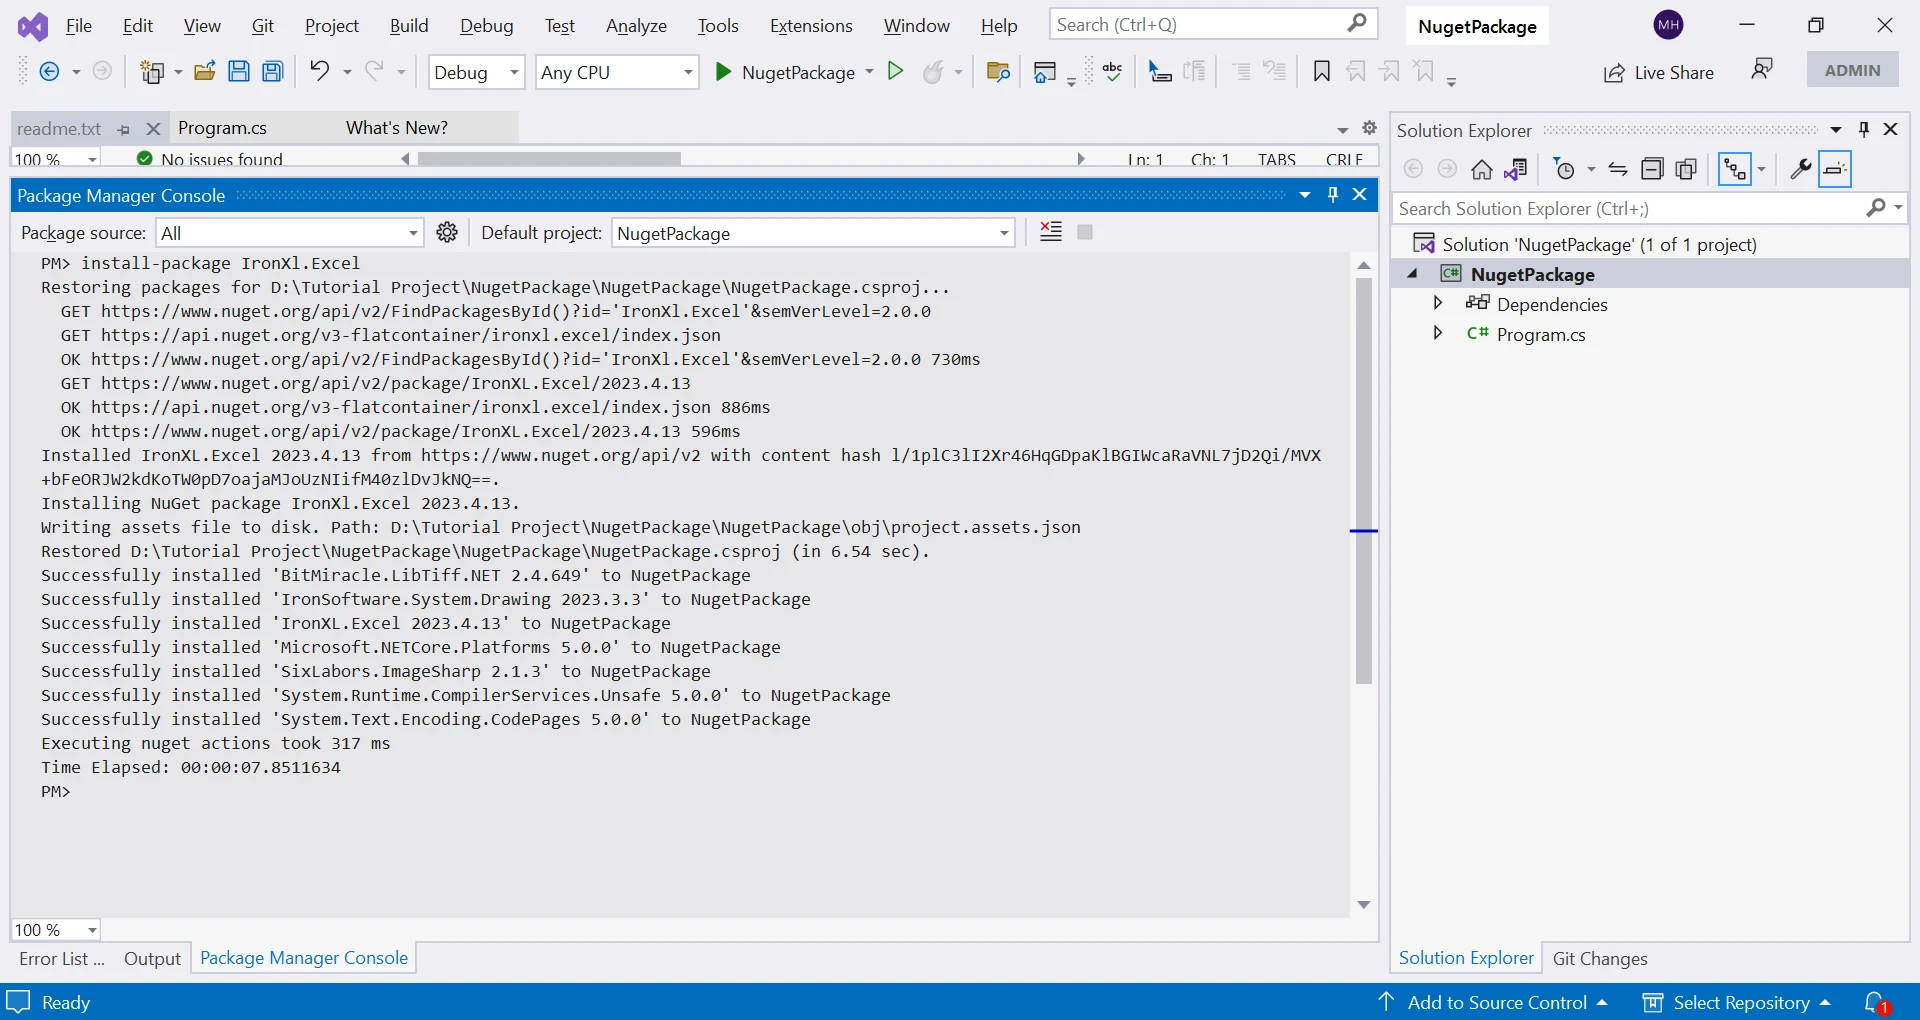
Task: Click the Search (Ctrl+Q) box
Action: [x=1213, y=25]
